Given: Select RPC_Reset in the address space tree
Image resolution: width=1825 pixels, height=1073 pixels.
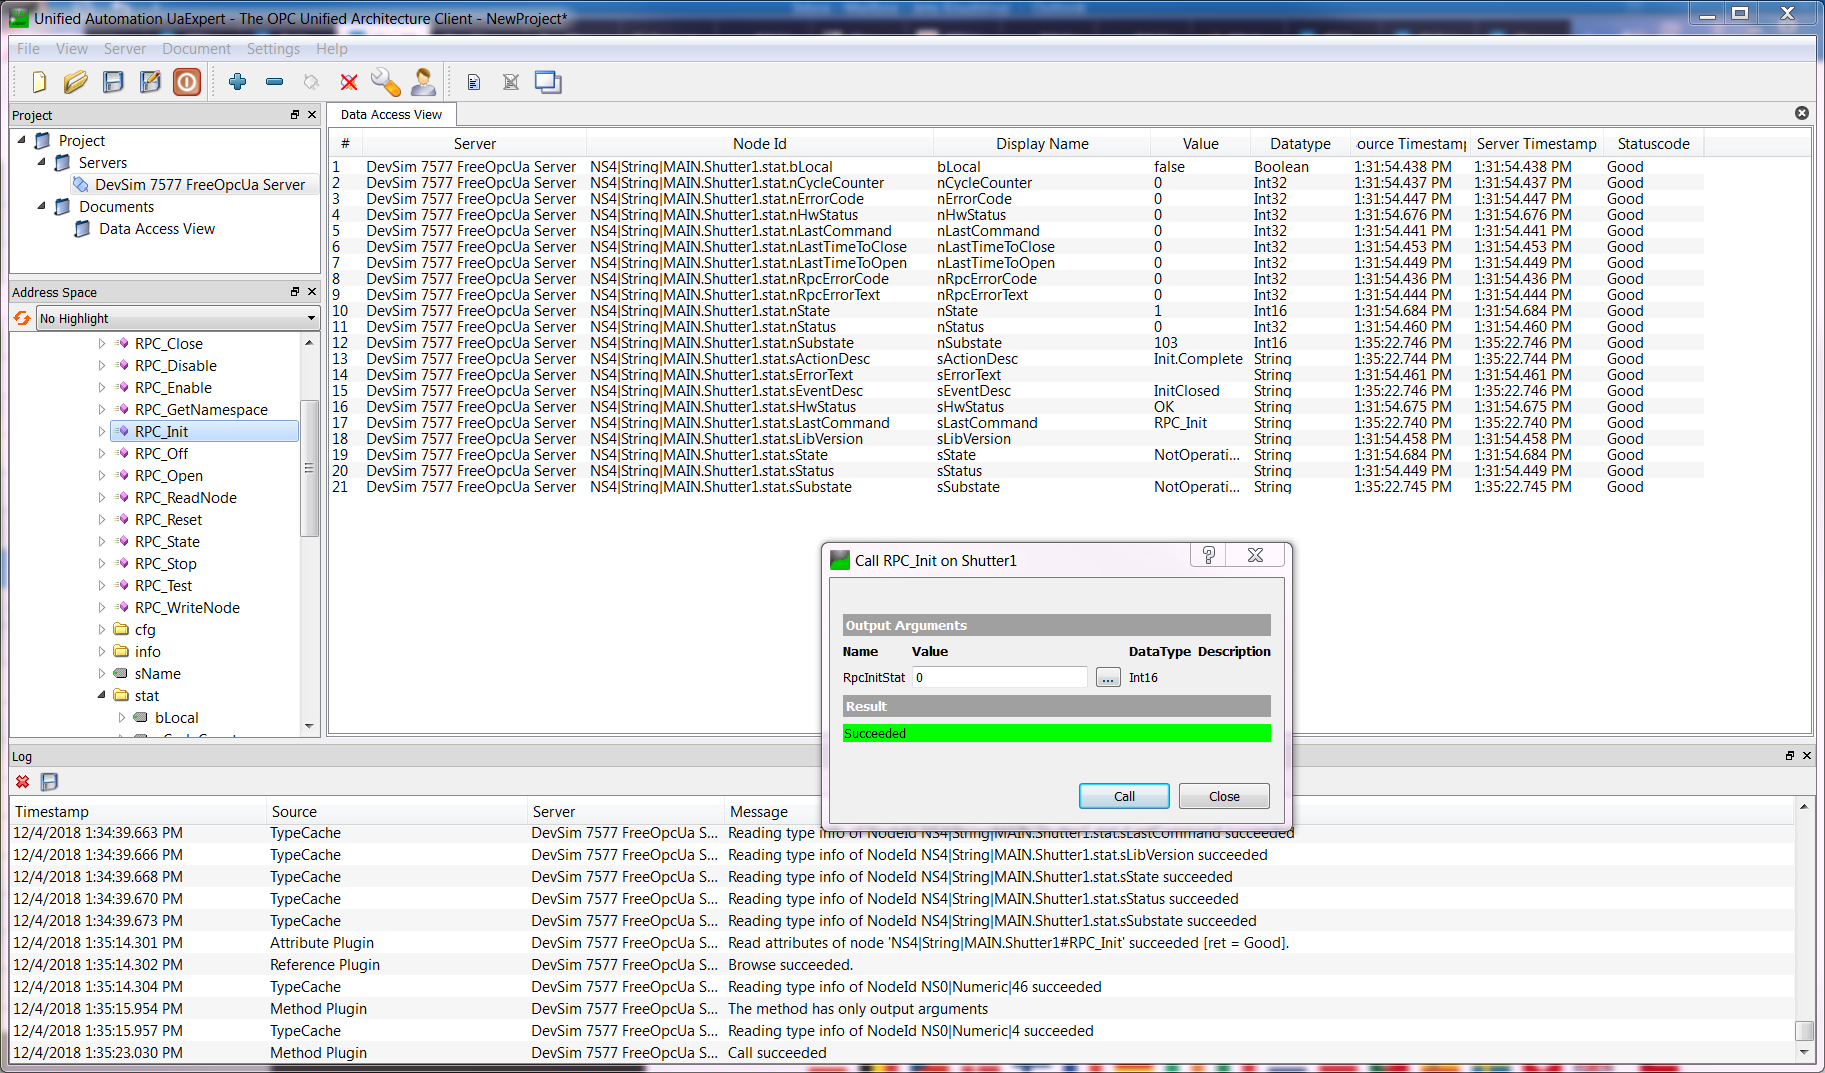Looking at the screenshot, I should pyautogui.click(x=168, y=520).
